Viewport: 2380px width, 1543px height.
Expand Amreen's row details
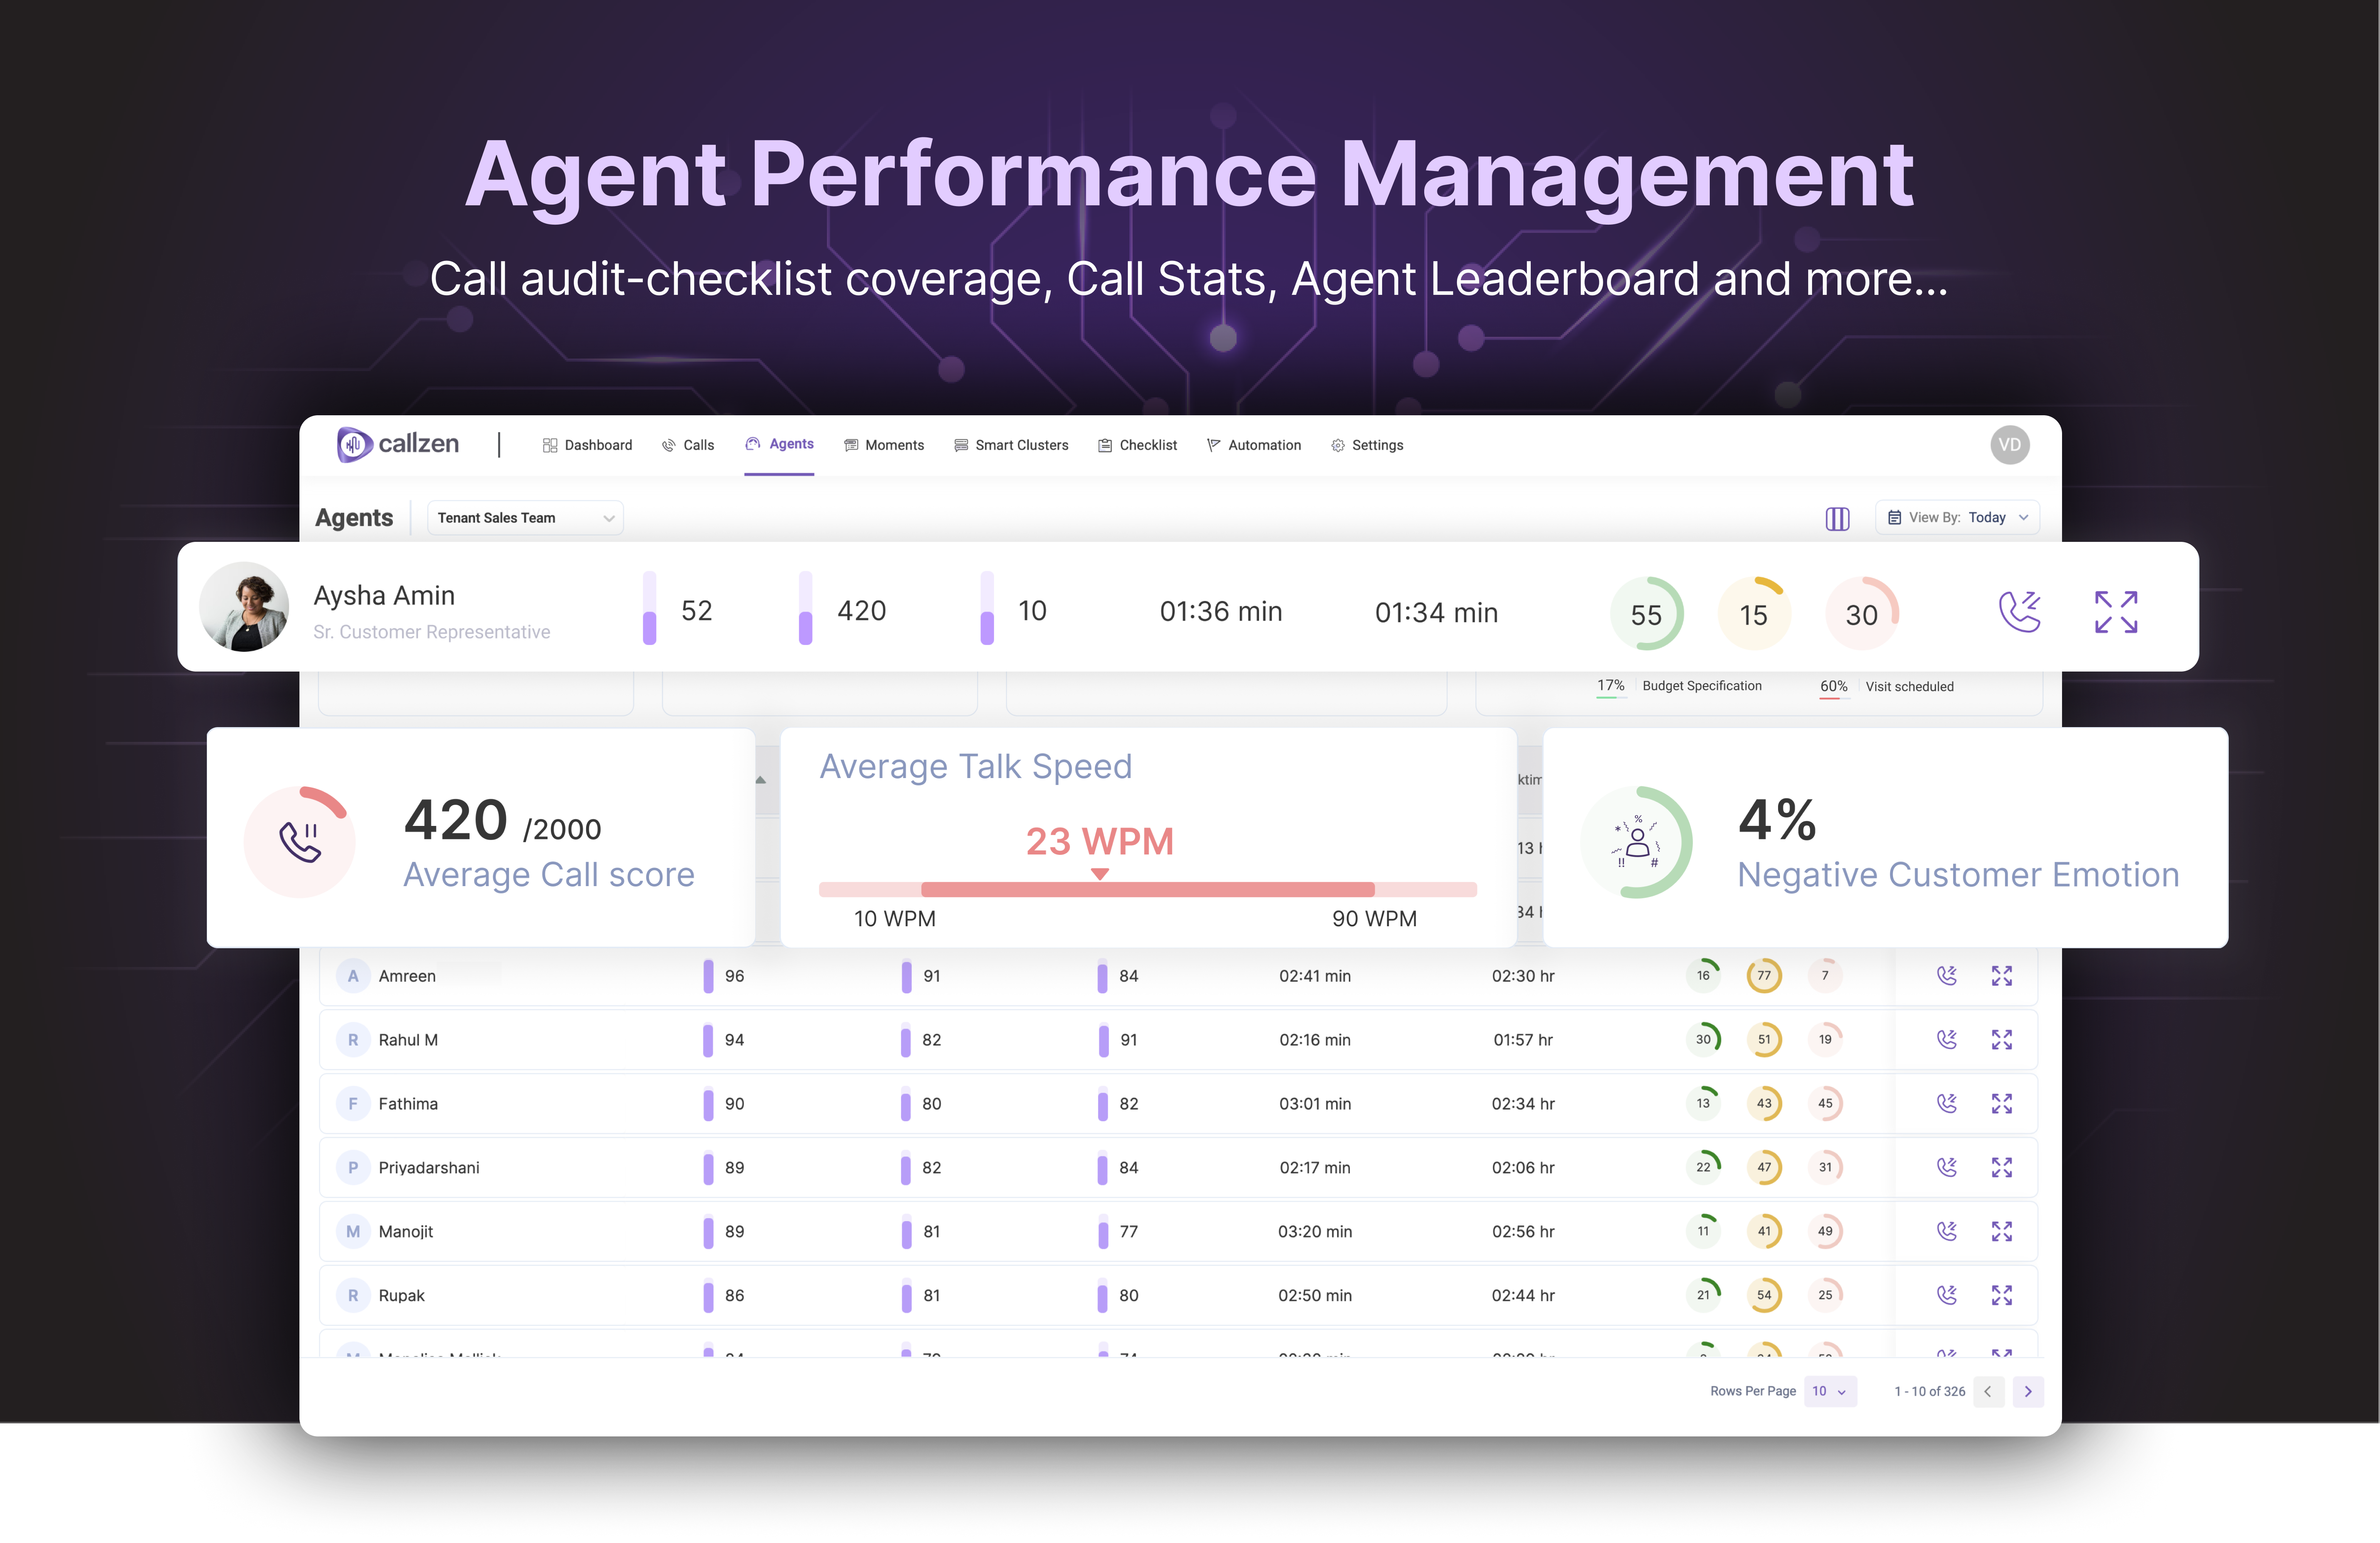coord(2001,976)
